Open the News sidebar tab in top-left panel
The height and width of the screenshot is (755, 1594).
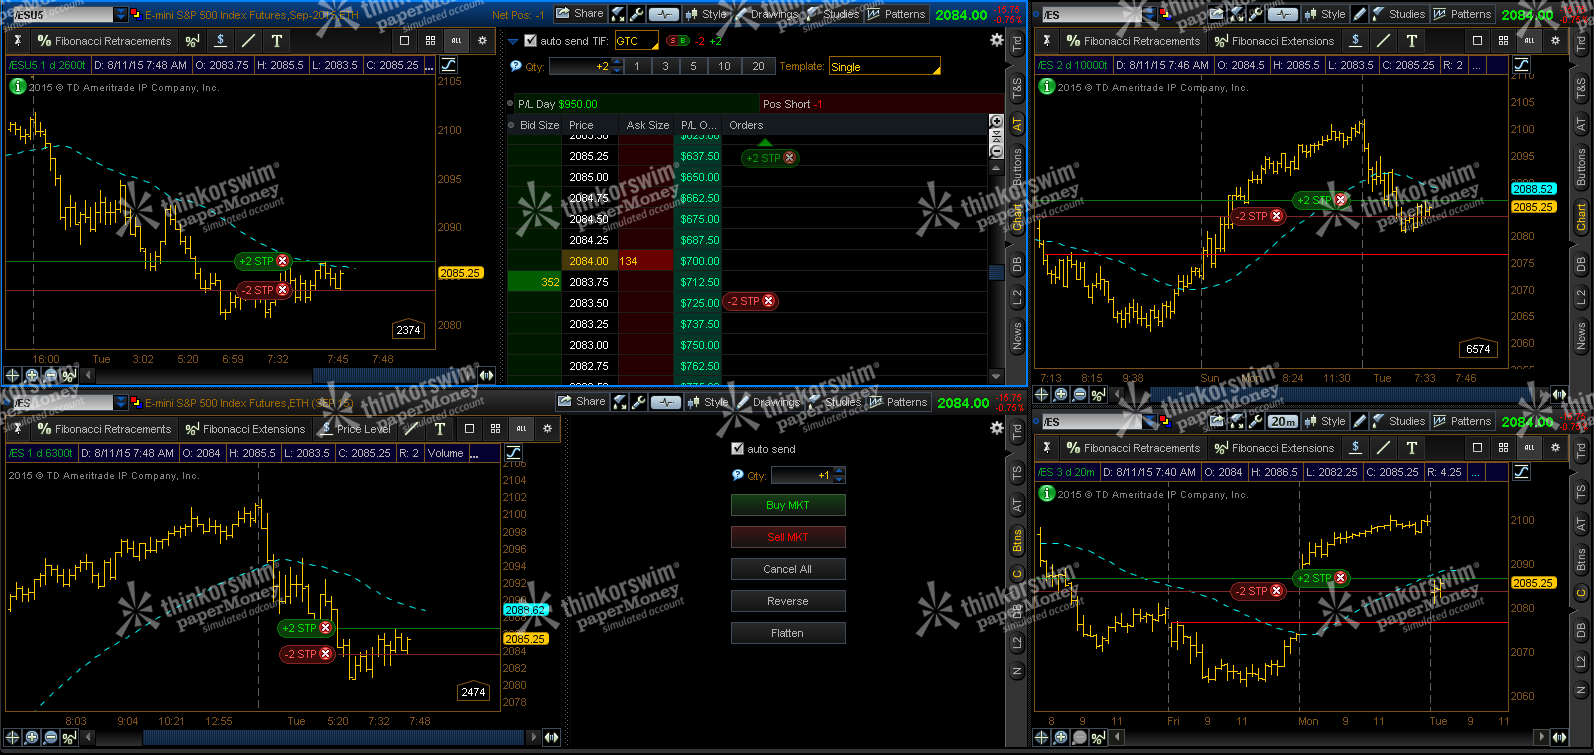coord(1017,336)
